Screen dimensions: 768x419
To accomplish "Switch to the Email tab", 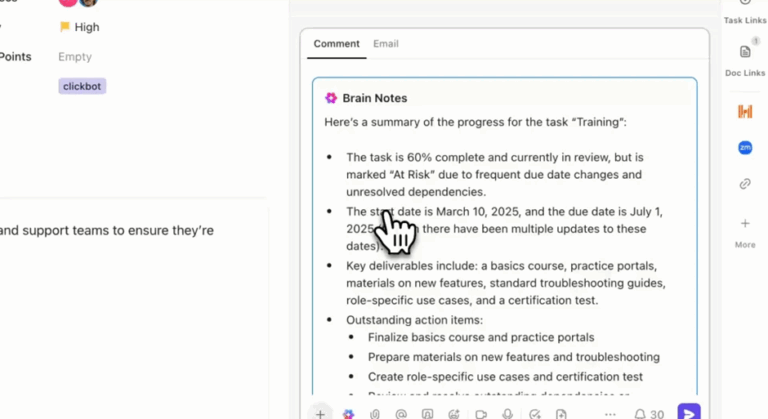I will click(386, 44).
